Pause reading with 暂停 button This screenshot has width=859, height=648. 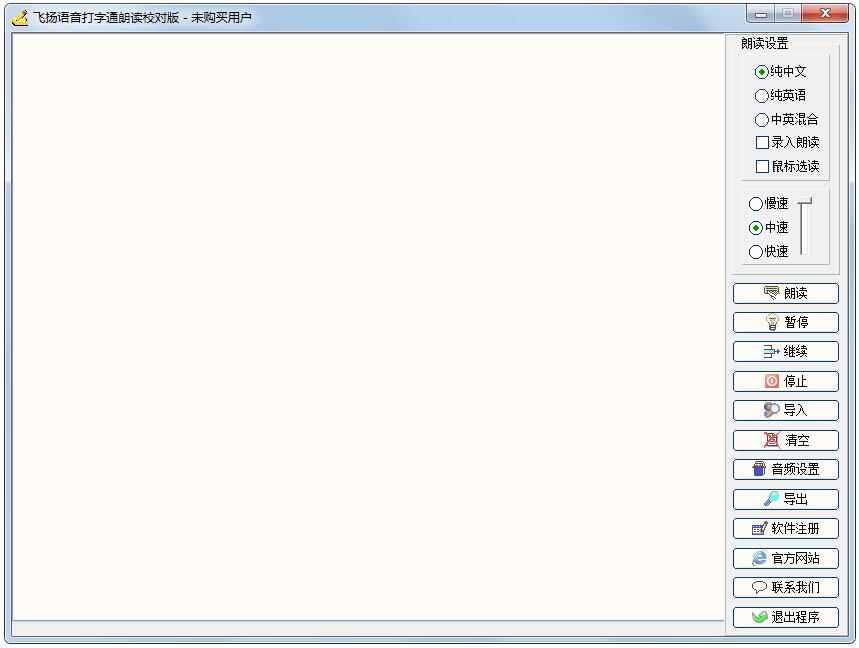pyautogui.click(x=786, y=323)
